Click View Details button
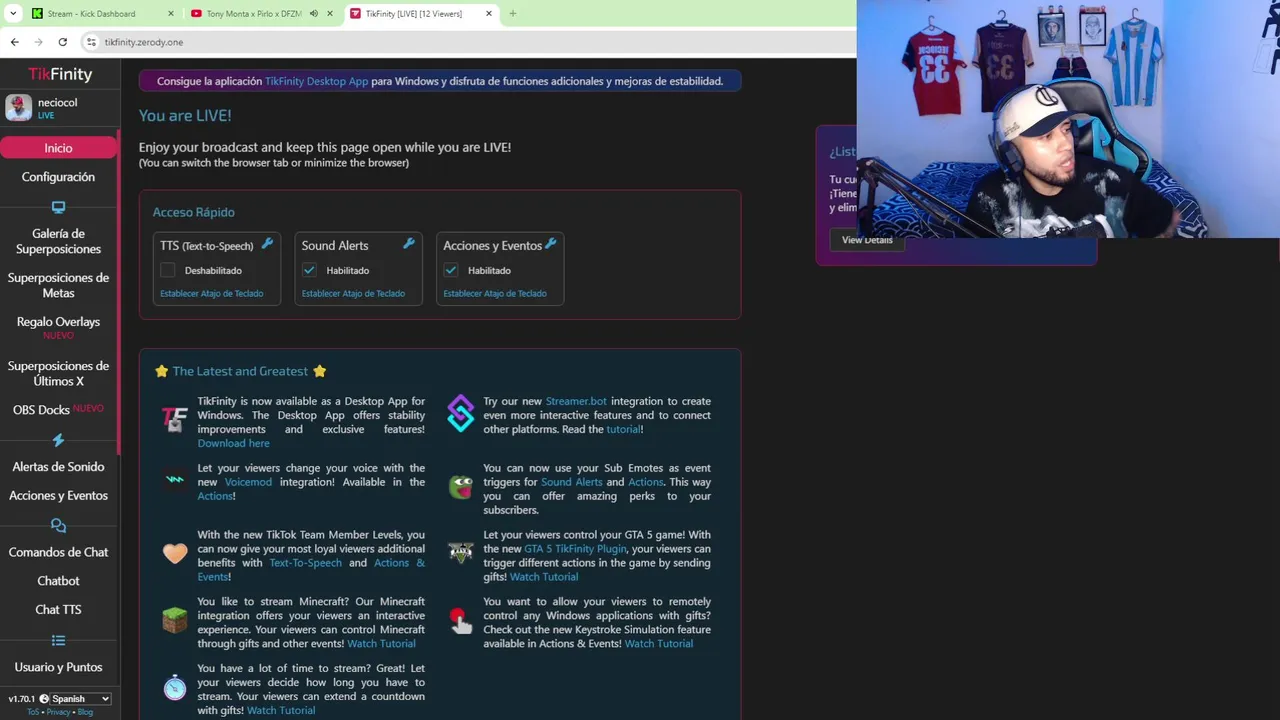 867,240
